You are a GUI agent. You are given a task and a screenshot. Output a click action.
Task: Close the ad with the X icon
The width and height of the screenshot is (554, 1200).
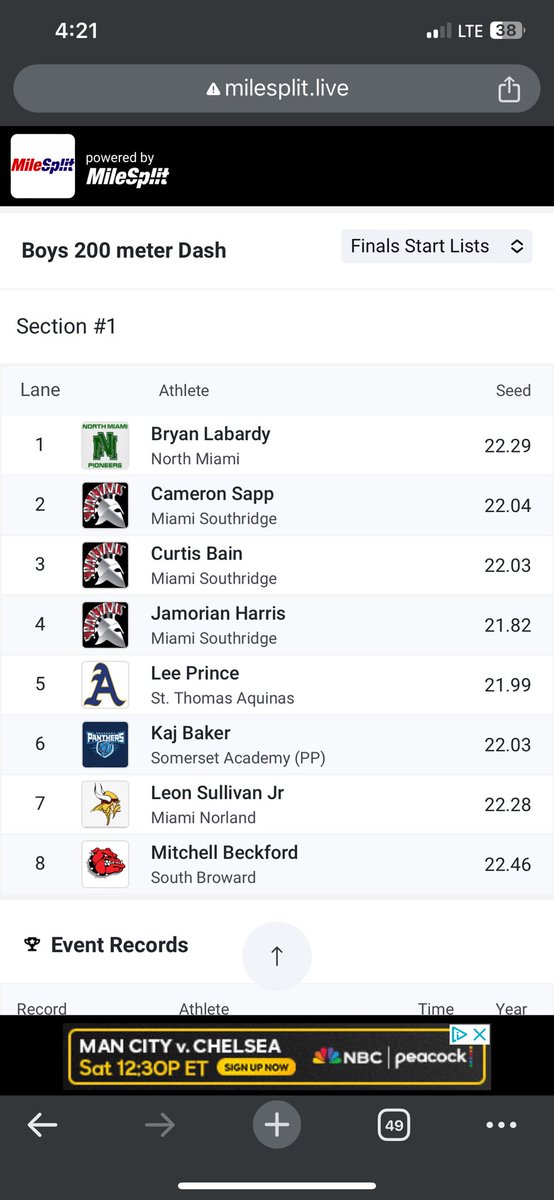click(x=480, y=1035)
